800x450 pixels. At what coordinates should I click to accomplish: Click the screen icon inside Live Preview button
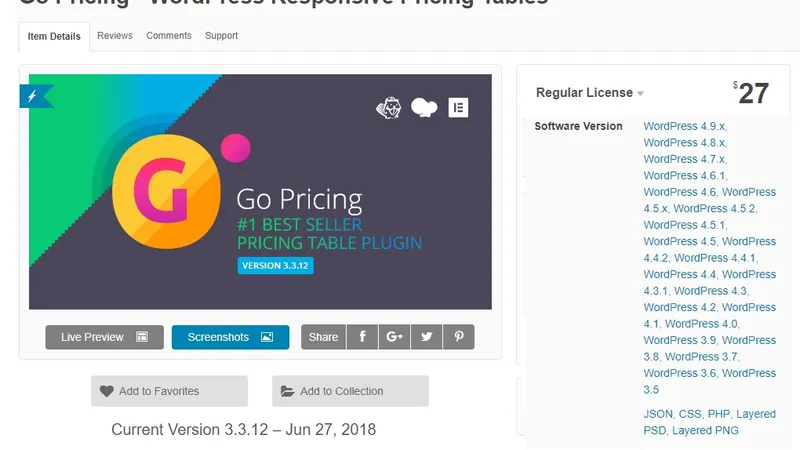click(142, 337)
